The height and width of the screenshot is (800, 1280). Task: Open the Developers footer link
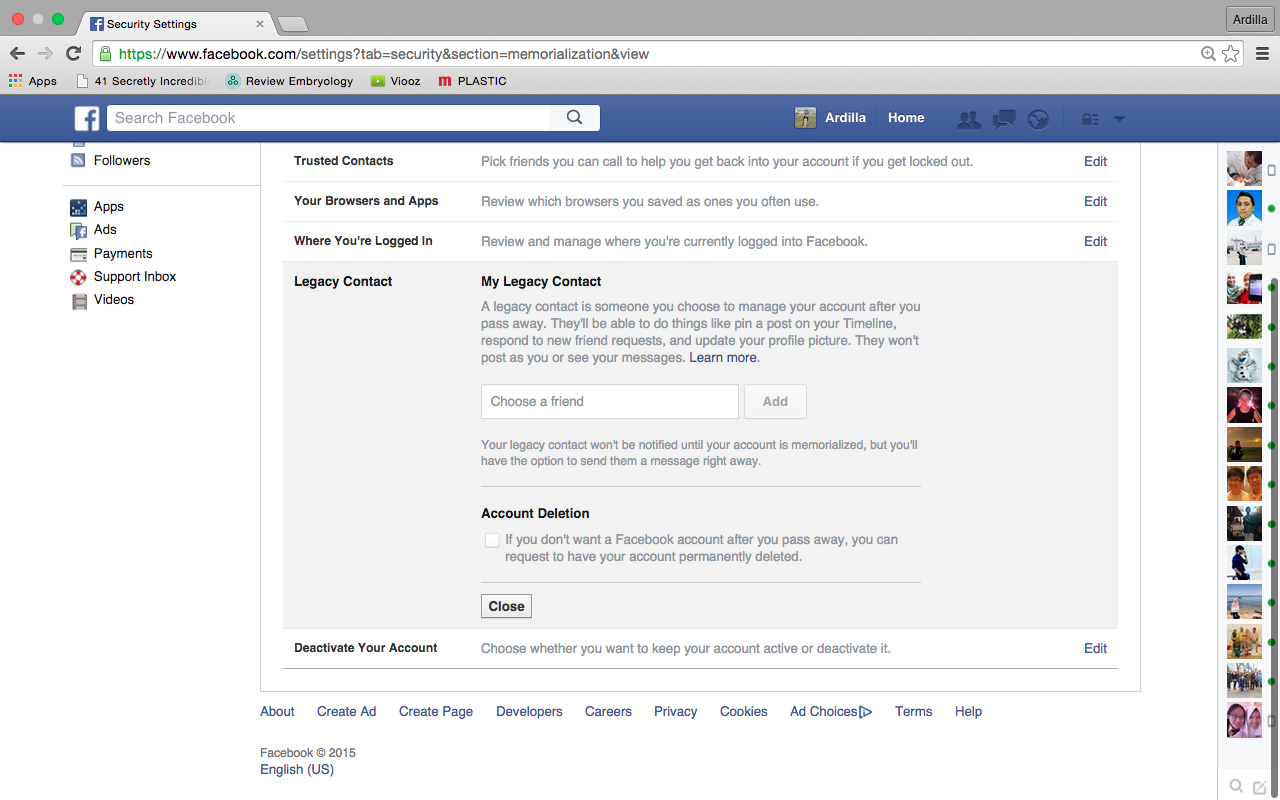tap(529, 712)
